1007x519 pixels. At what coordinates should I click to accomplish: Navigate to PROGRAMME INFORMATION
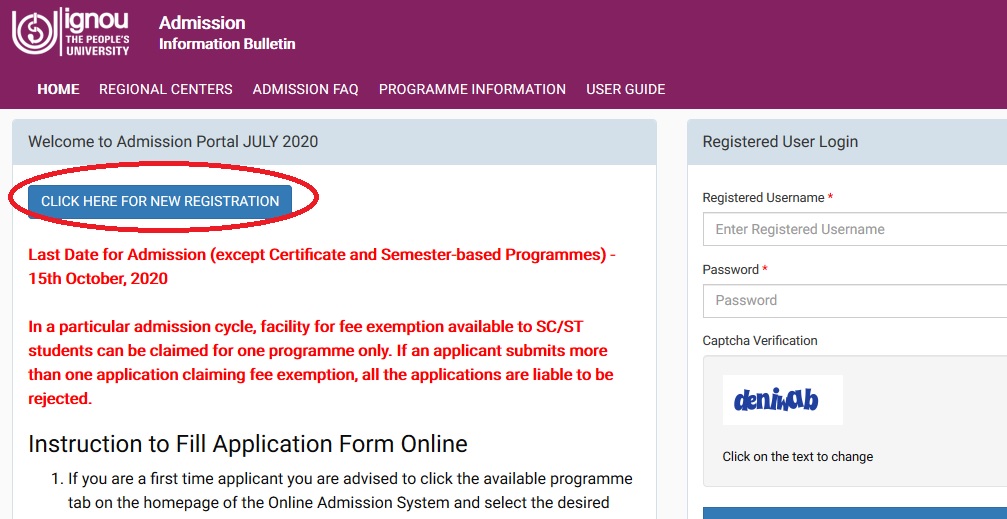coord(472,89)
